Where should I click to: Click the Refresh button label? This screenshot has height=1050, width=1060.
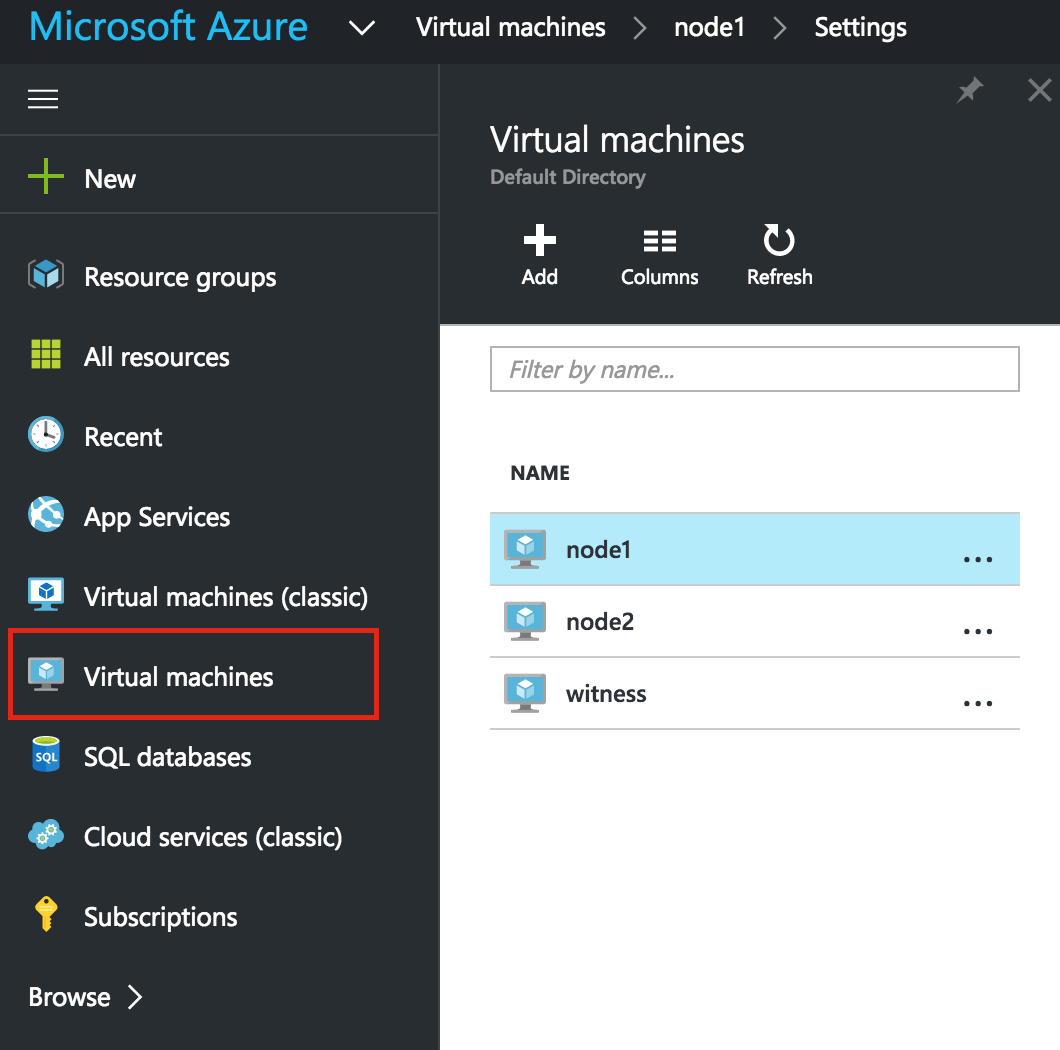coord(779,277)
